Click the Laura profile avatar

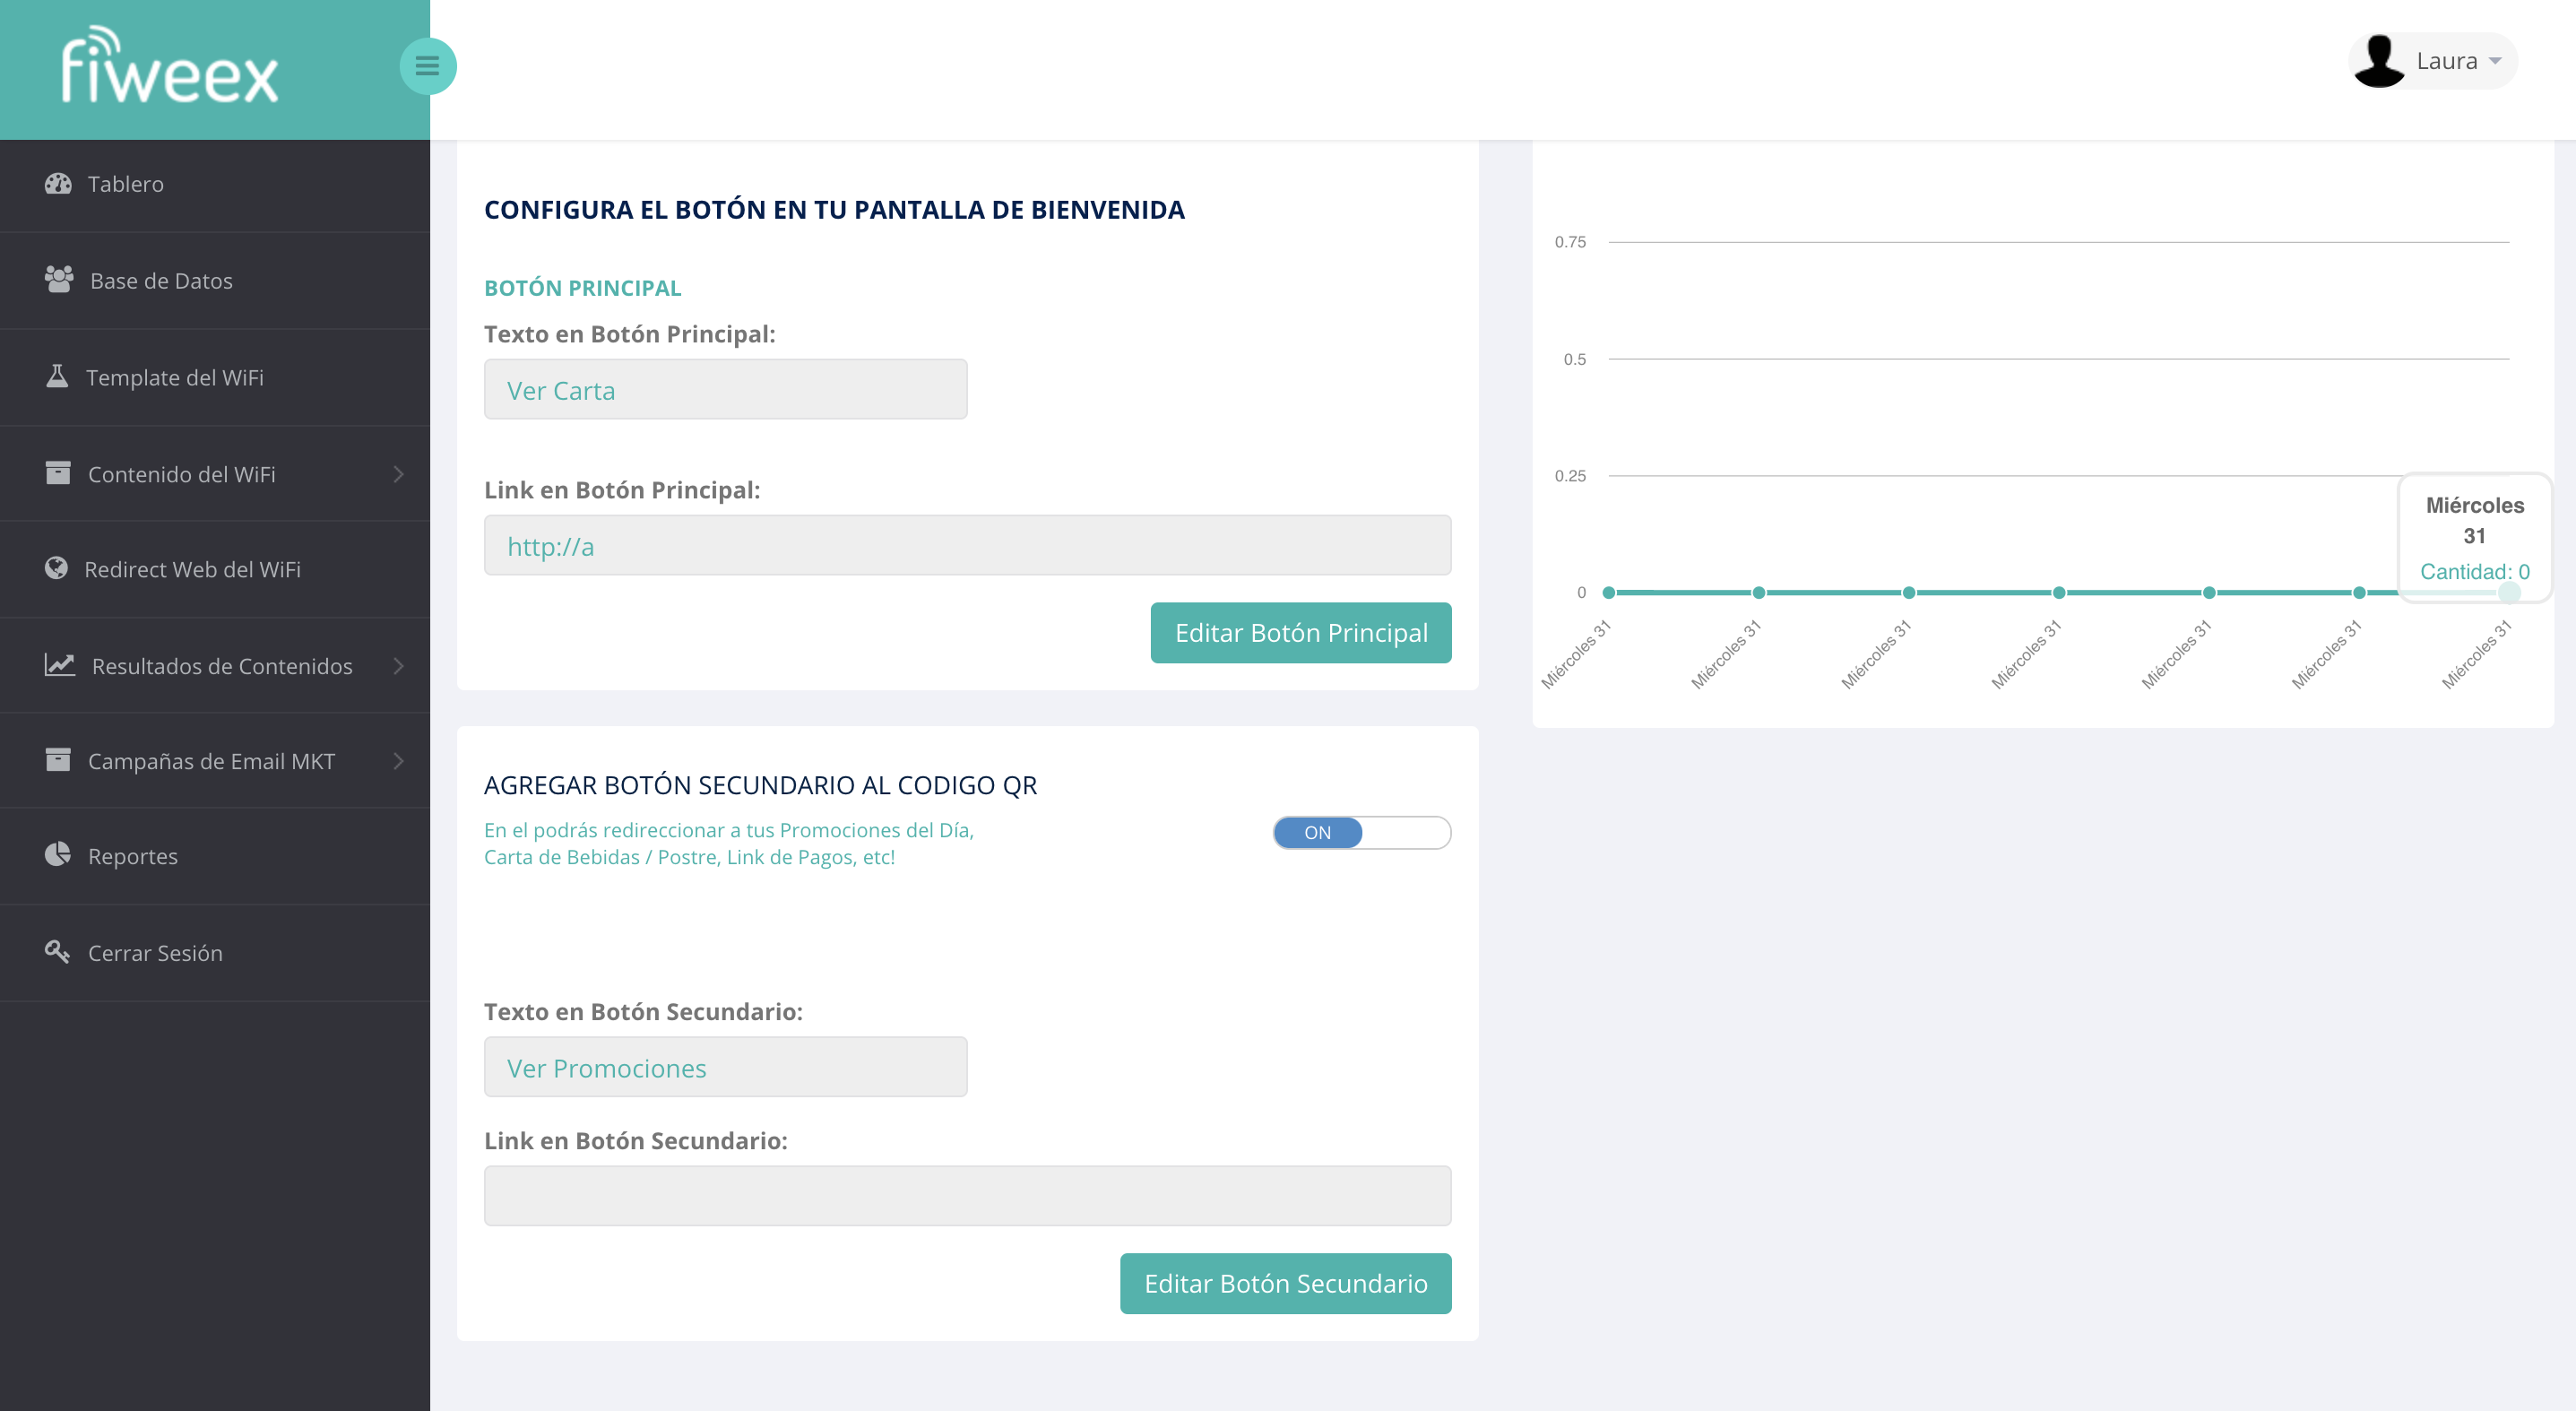point(2379,61)
